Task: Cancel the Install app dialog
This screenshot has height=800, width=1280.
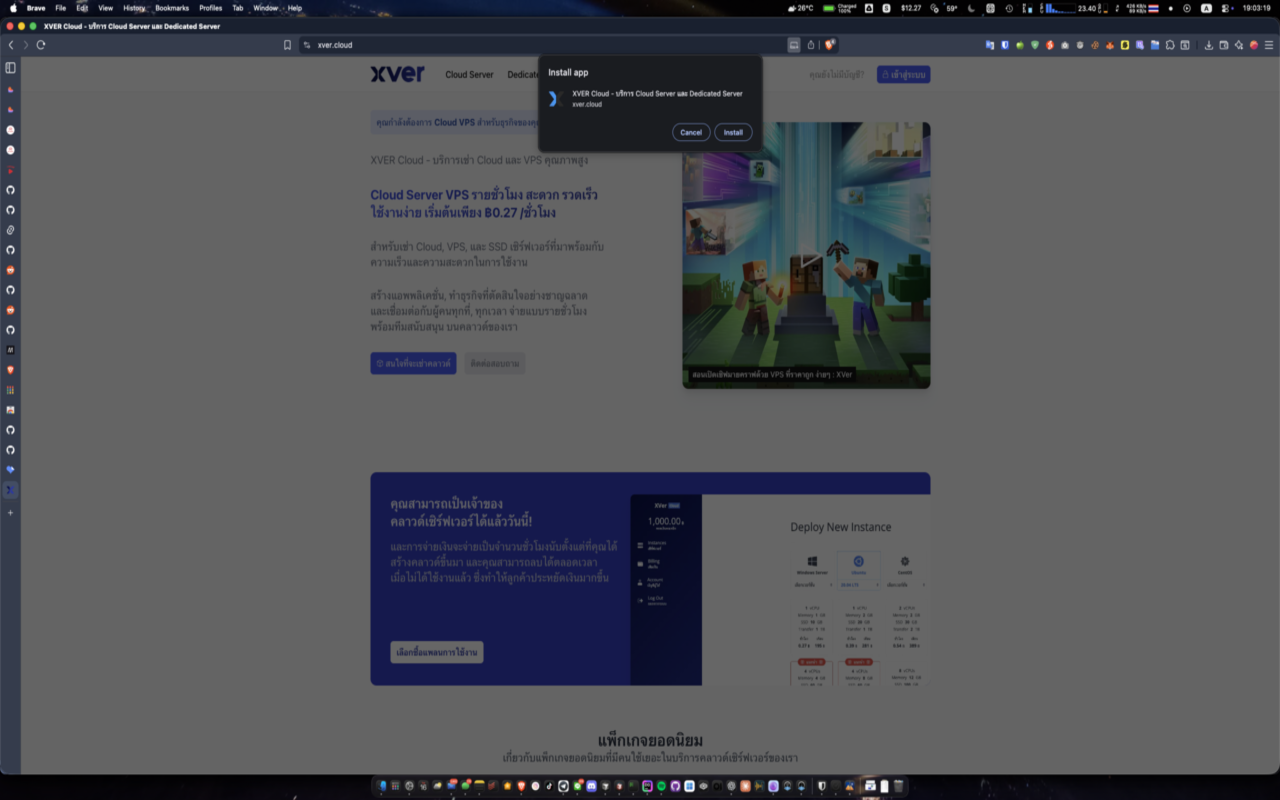Action: coord(691,132)
